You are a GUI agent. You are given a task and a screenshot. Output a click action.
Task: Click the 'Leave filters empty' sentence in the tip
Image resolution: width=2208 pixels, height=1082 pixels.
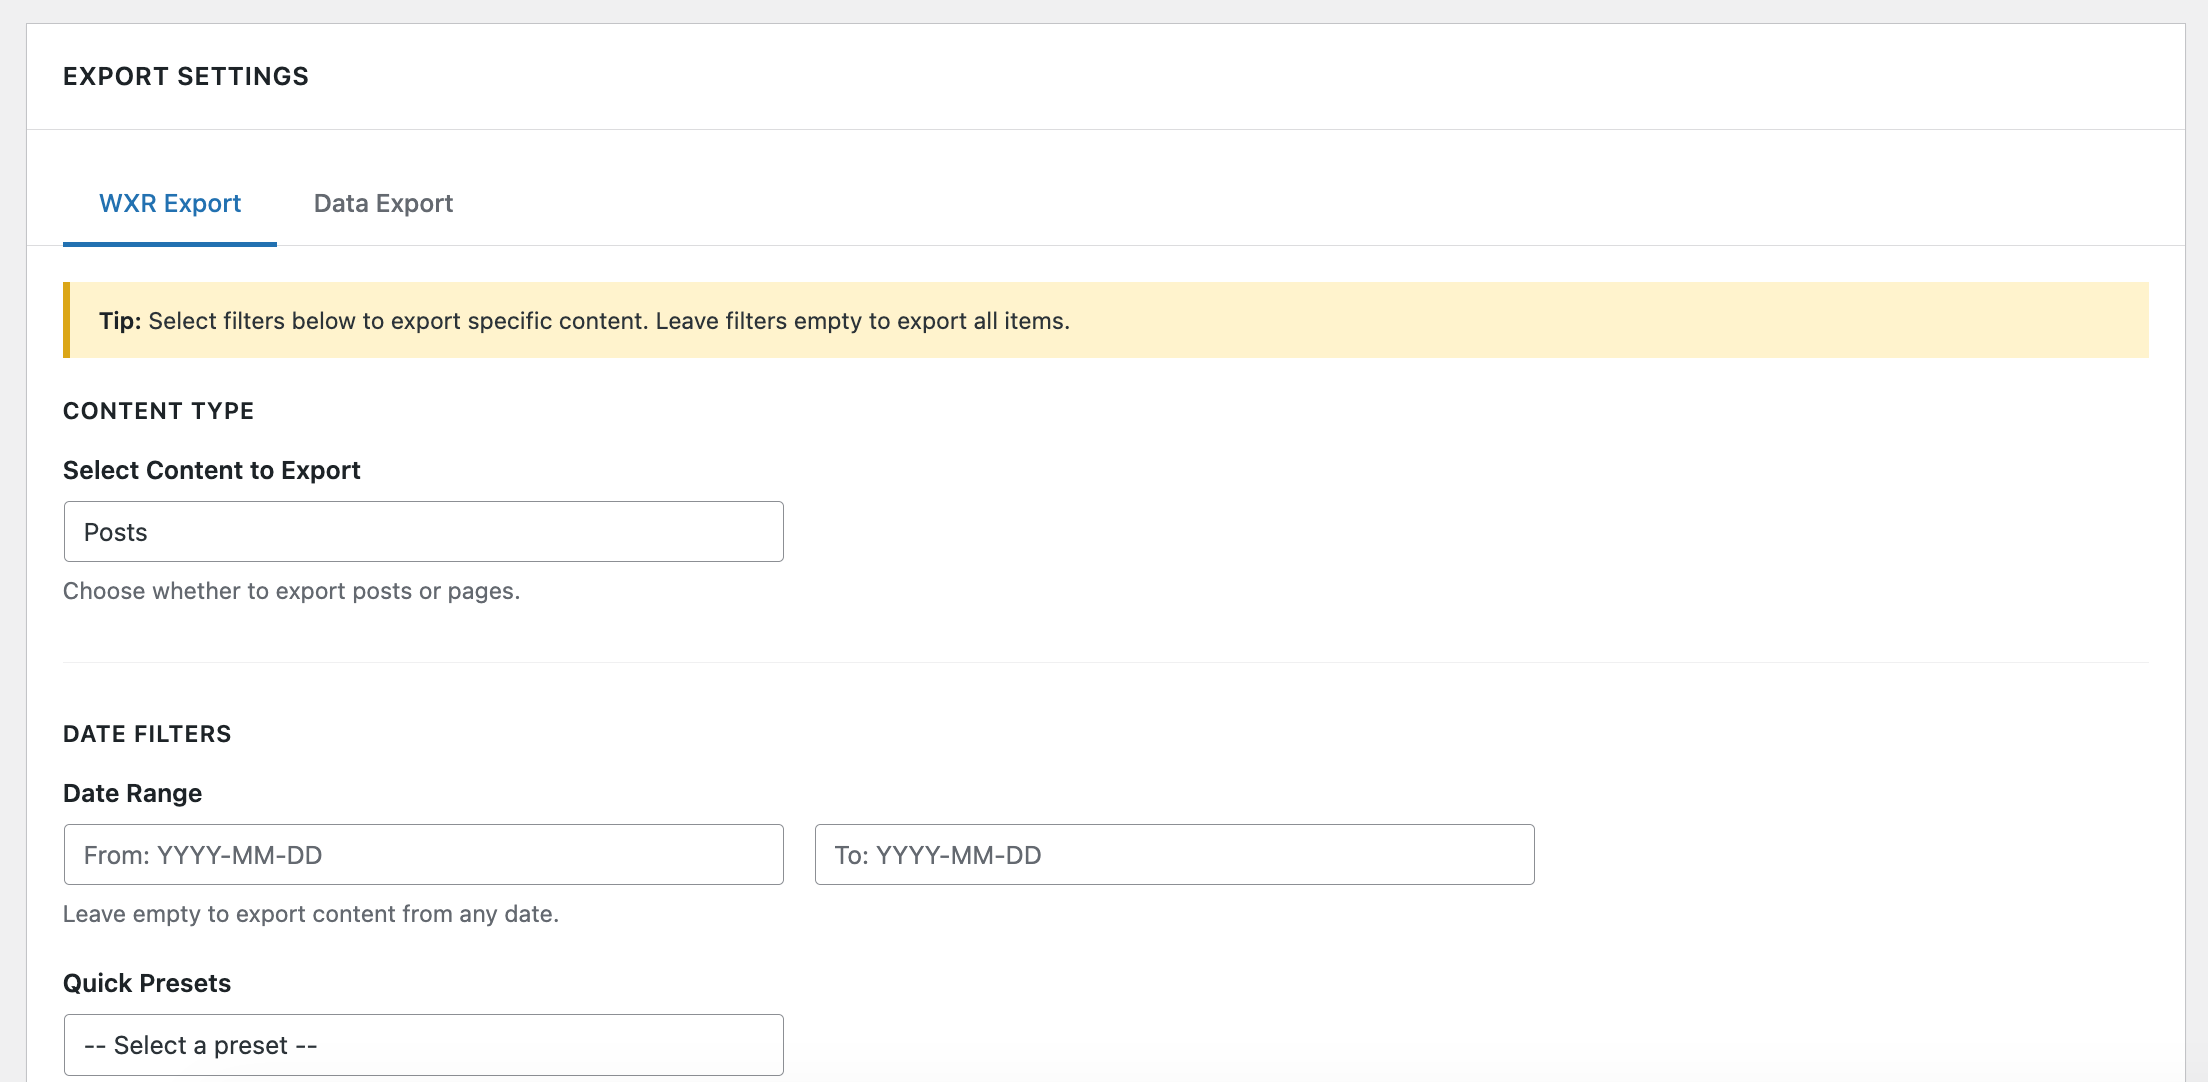[x=862, y=321]
